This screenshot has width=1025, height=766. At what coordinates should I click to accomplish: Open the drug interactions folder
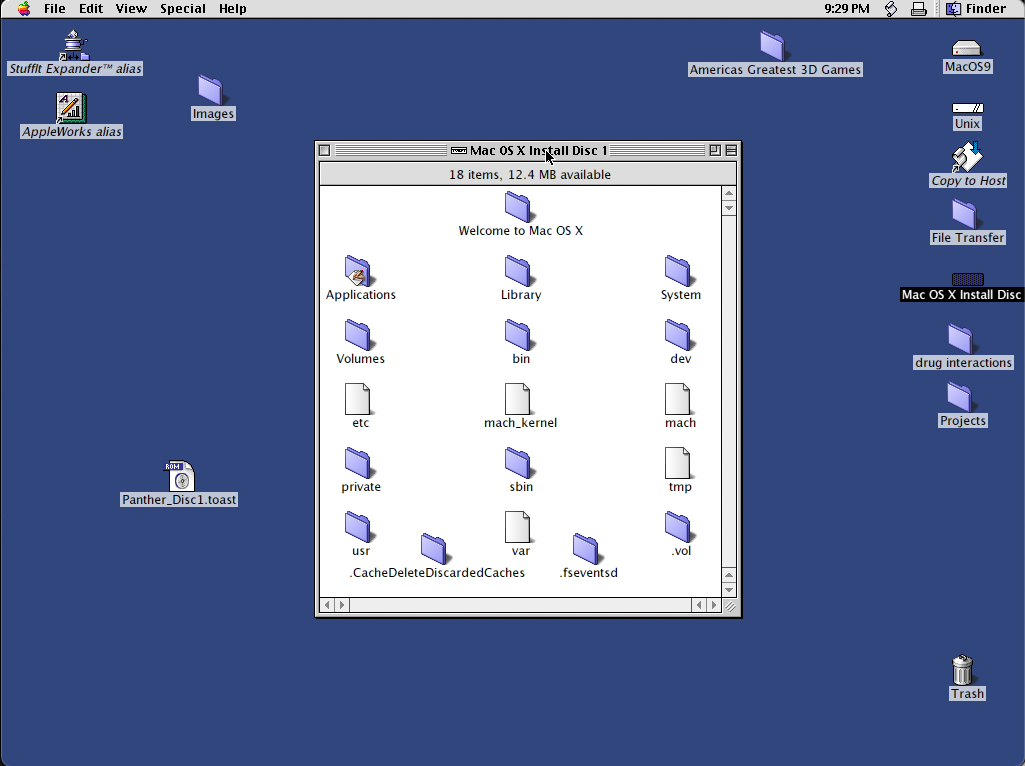(x=962, y=340)
